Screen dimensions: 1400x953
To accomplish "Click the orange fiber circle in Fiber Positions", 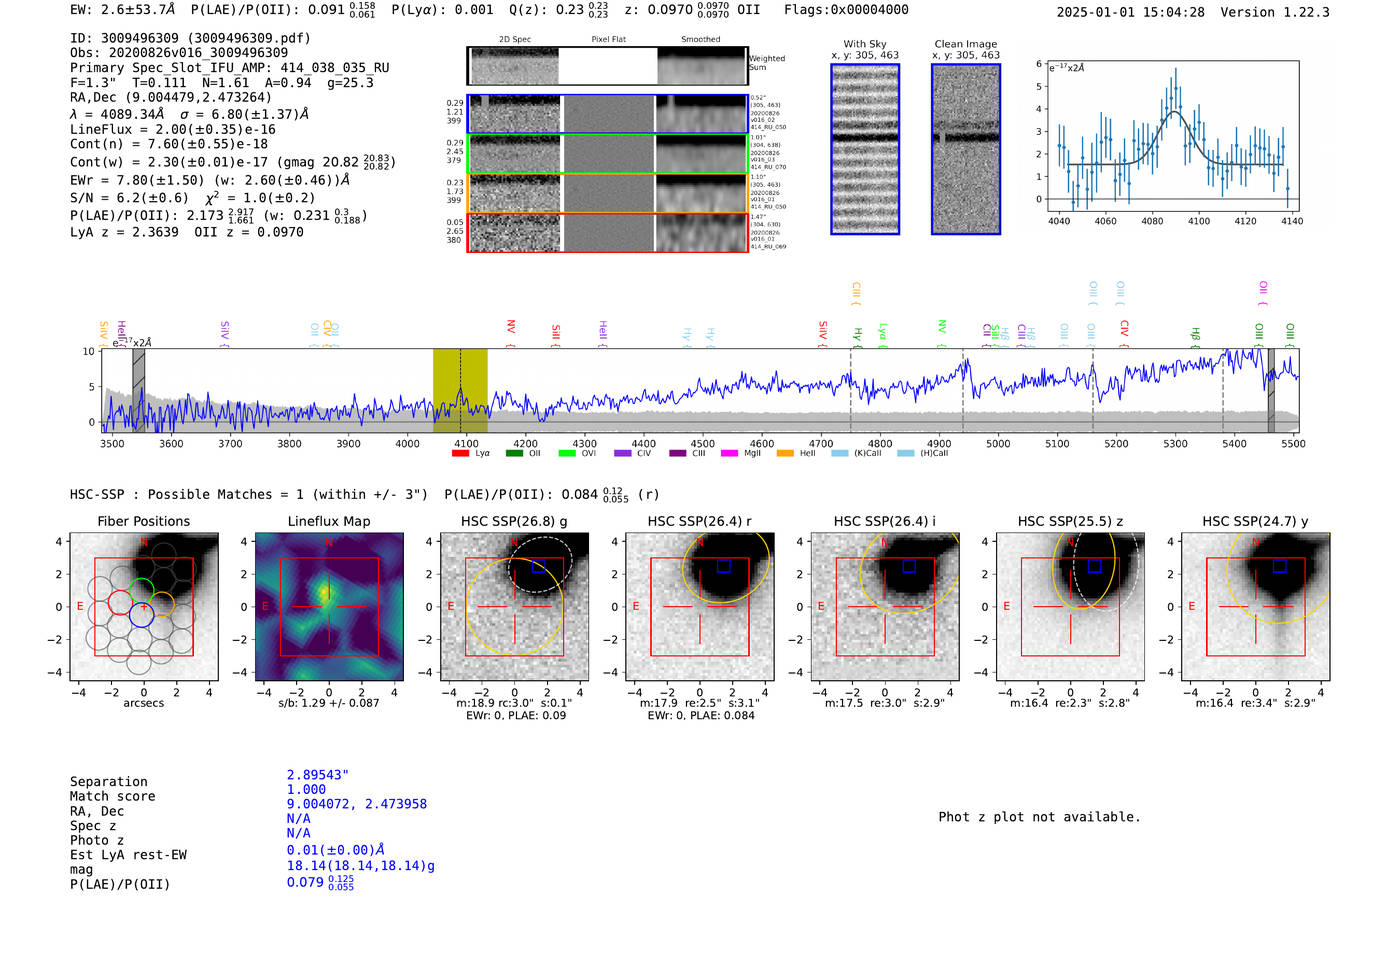I will coord(163,603).
